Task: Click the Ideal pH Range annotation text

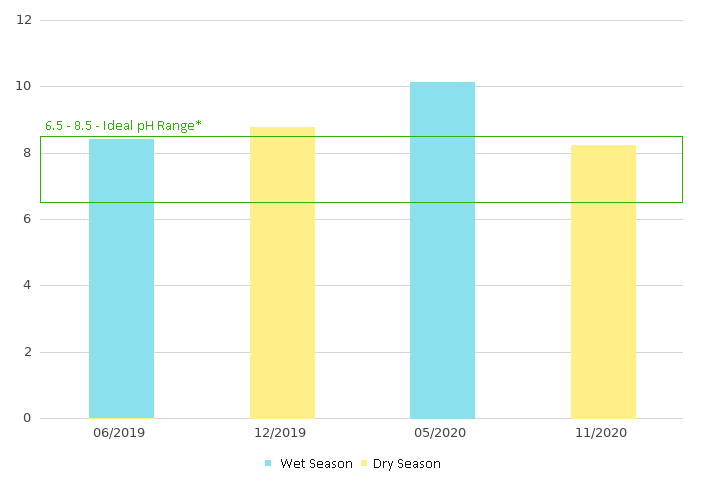Action: coord(123,126)
